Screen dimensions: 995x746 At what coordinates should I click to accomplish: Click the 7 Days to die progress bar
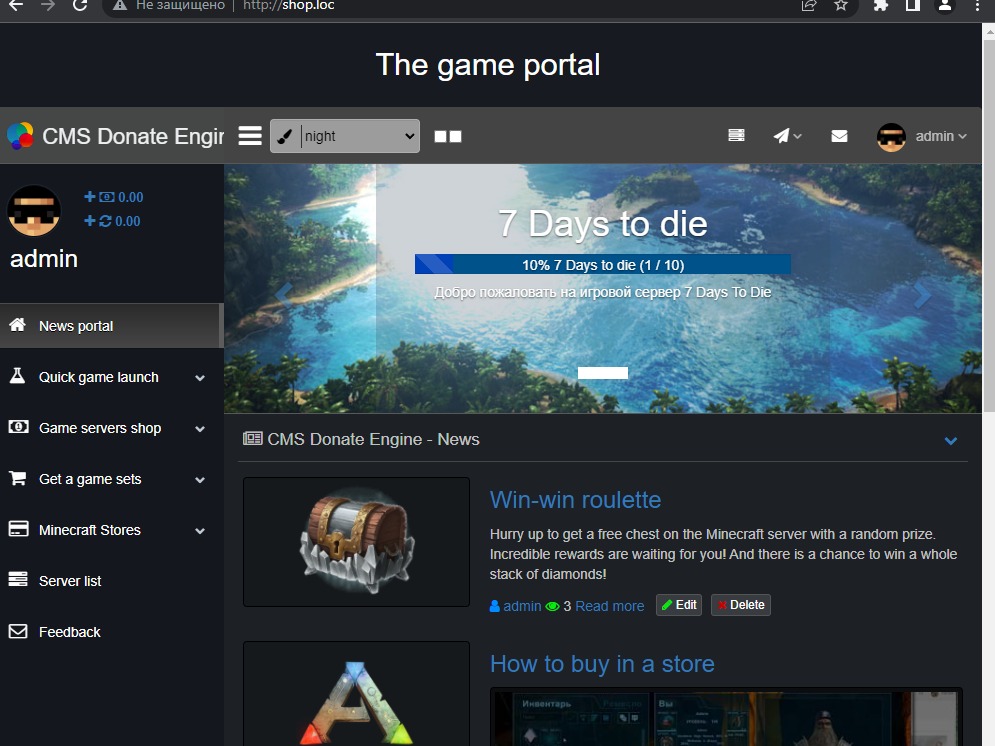click(602, 265)
